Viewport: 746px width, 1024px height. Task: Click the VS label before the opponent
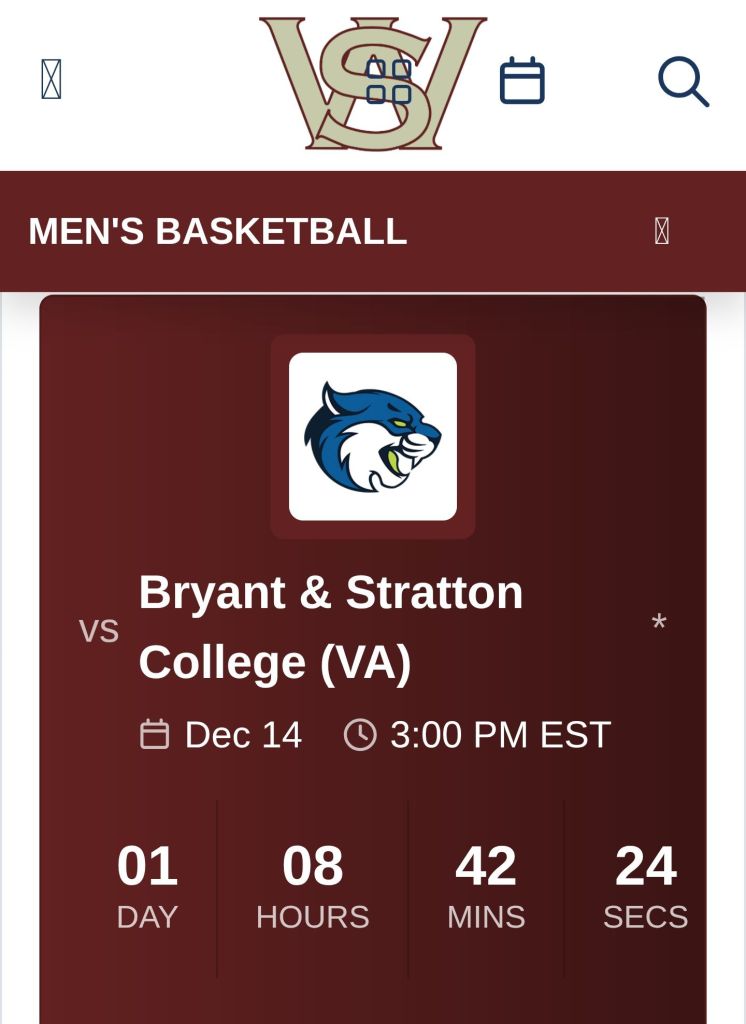click(99, 631)
